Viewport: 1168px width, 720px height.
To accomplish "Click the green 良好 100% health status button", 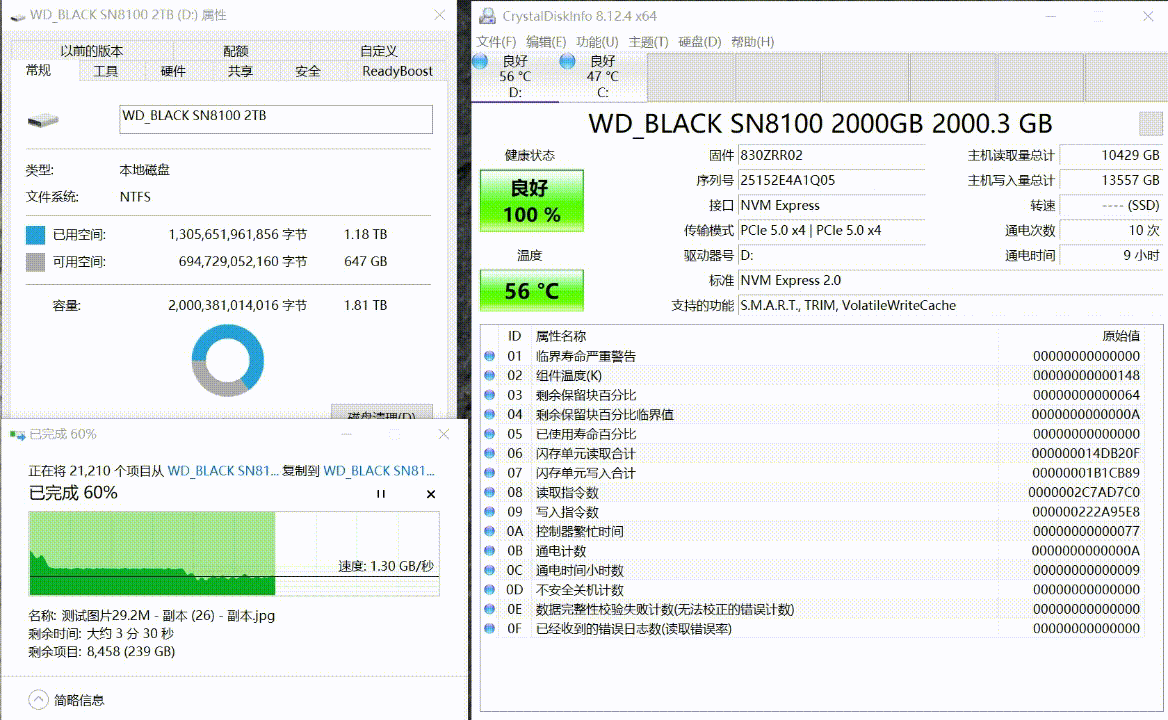I will 532,201.
